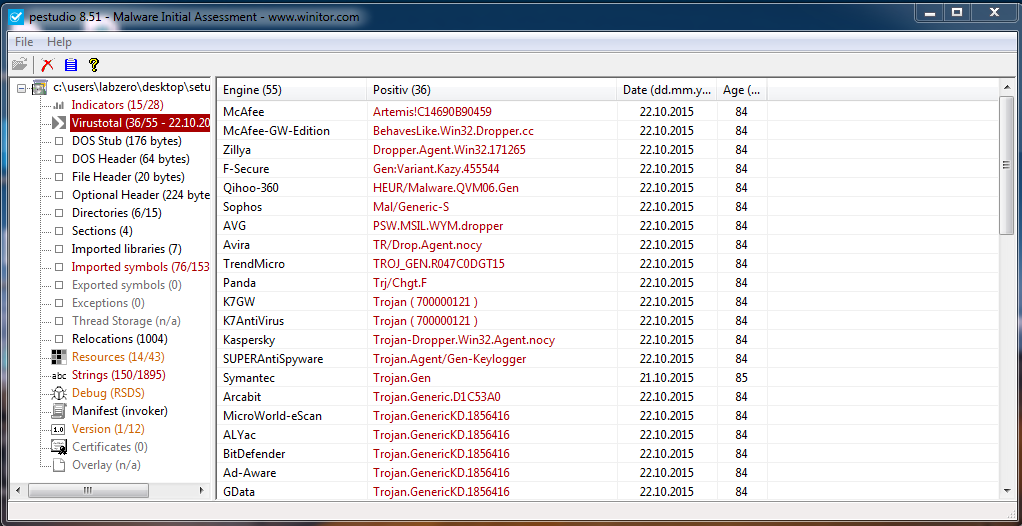The width and height of the screenshot is (1022, 526).
Task: Toggle the box beside Relocations (1004)
Action: click(59, 339)
